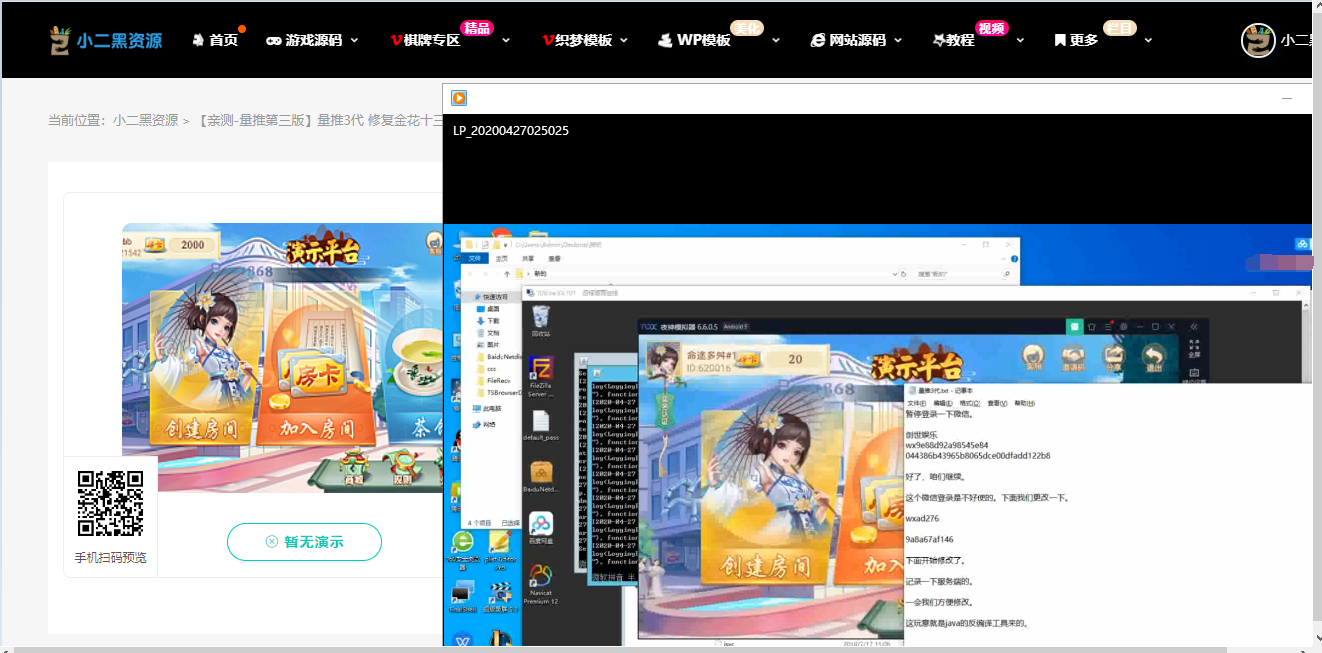Open the user avatar in the header

pyautogui.click(x=1258, y=40)
